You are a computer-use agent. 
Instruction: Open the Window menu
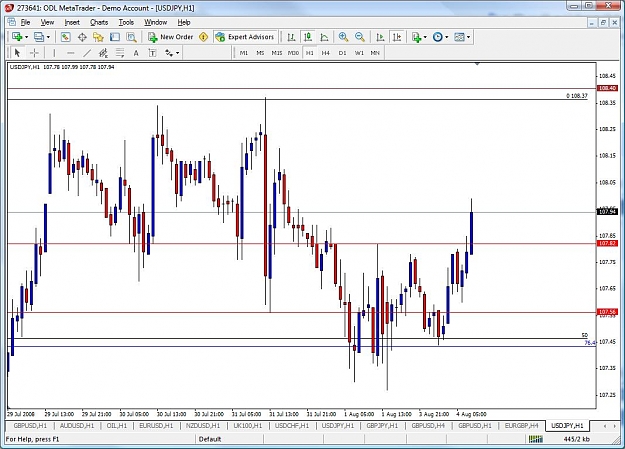155,22
